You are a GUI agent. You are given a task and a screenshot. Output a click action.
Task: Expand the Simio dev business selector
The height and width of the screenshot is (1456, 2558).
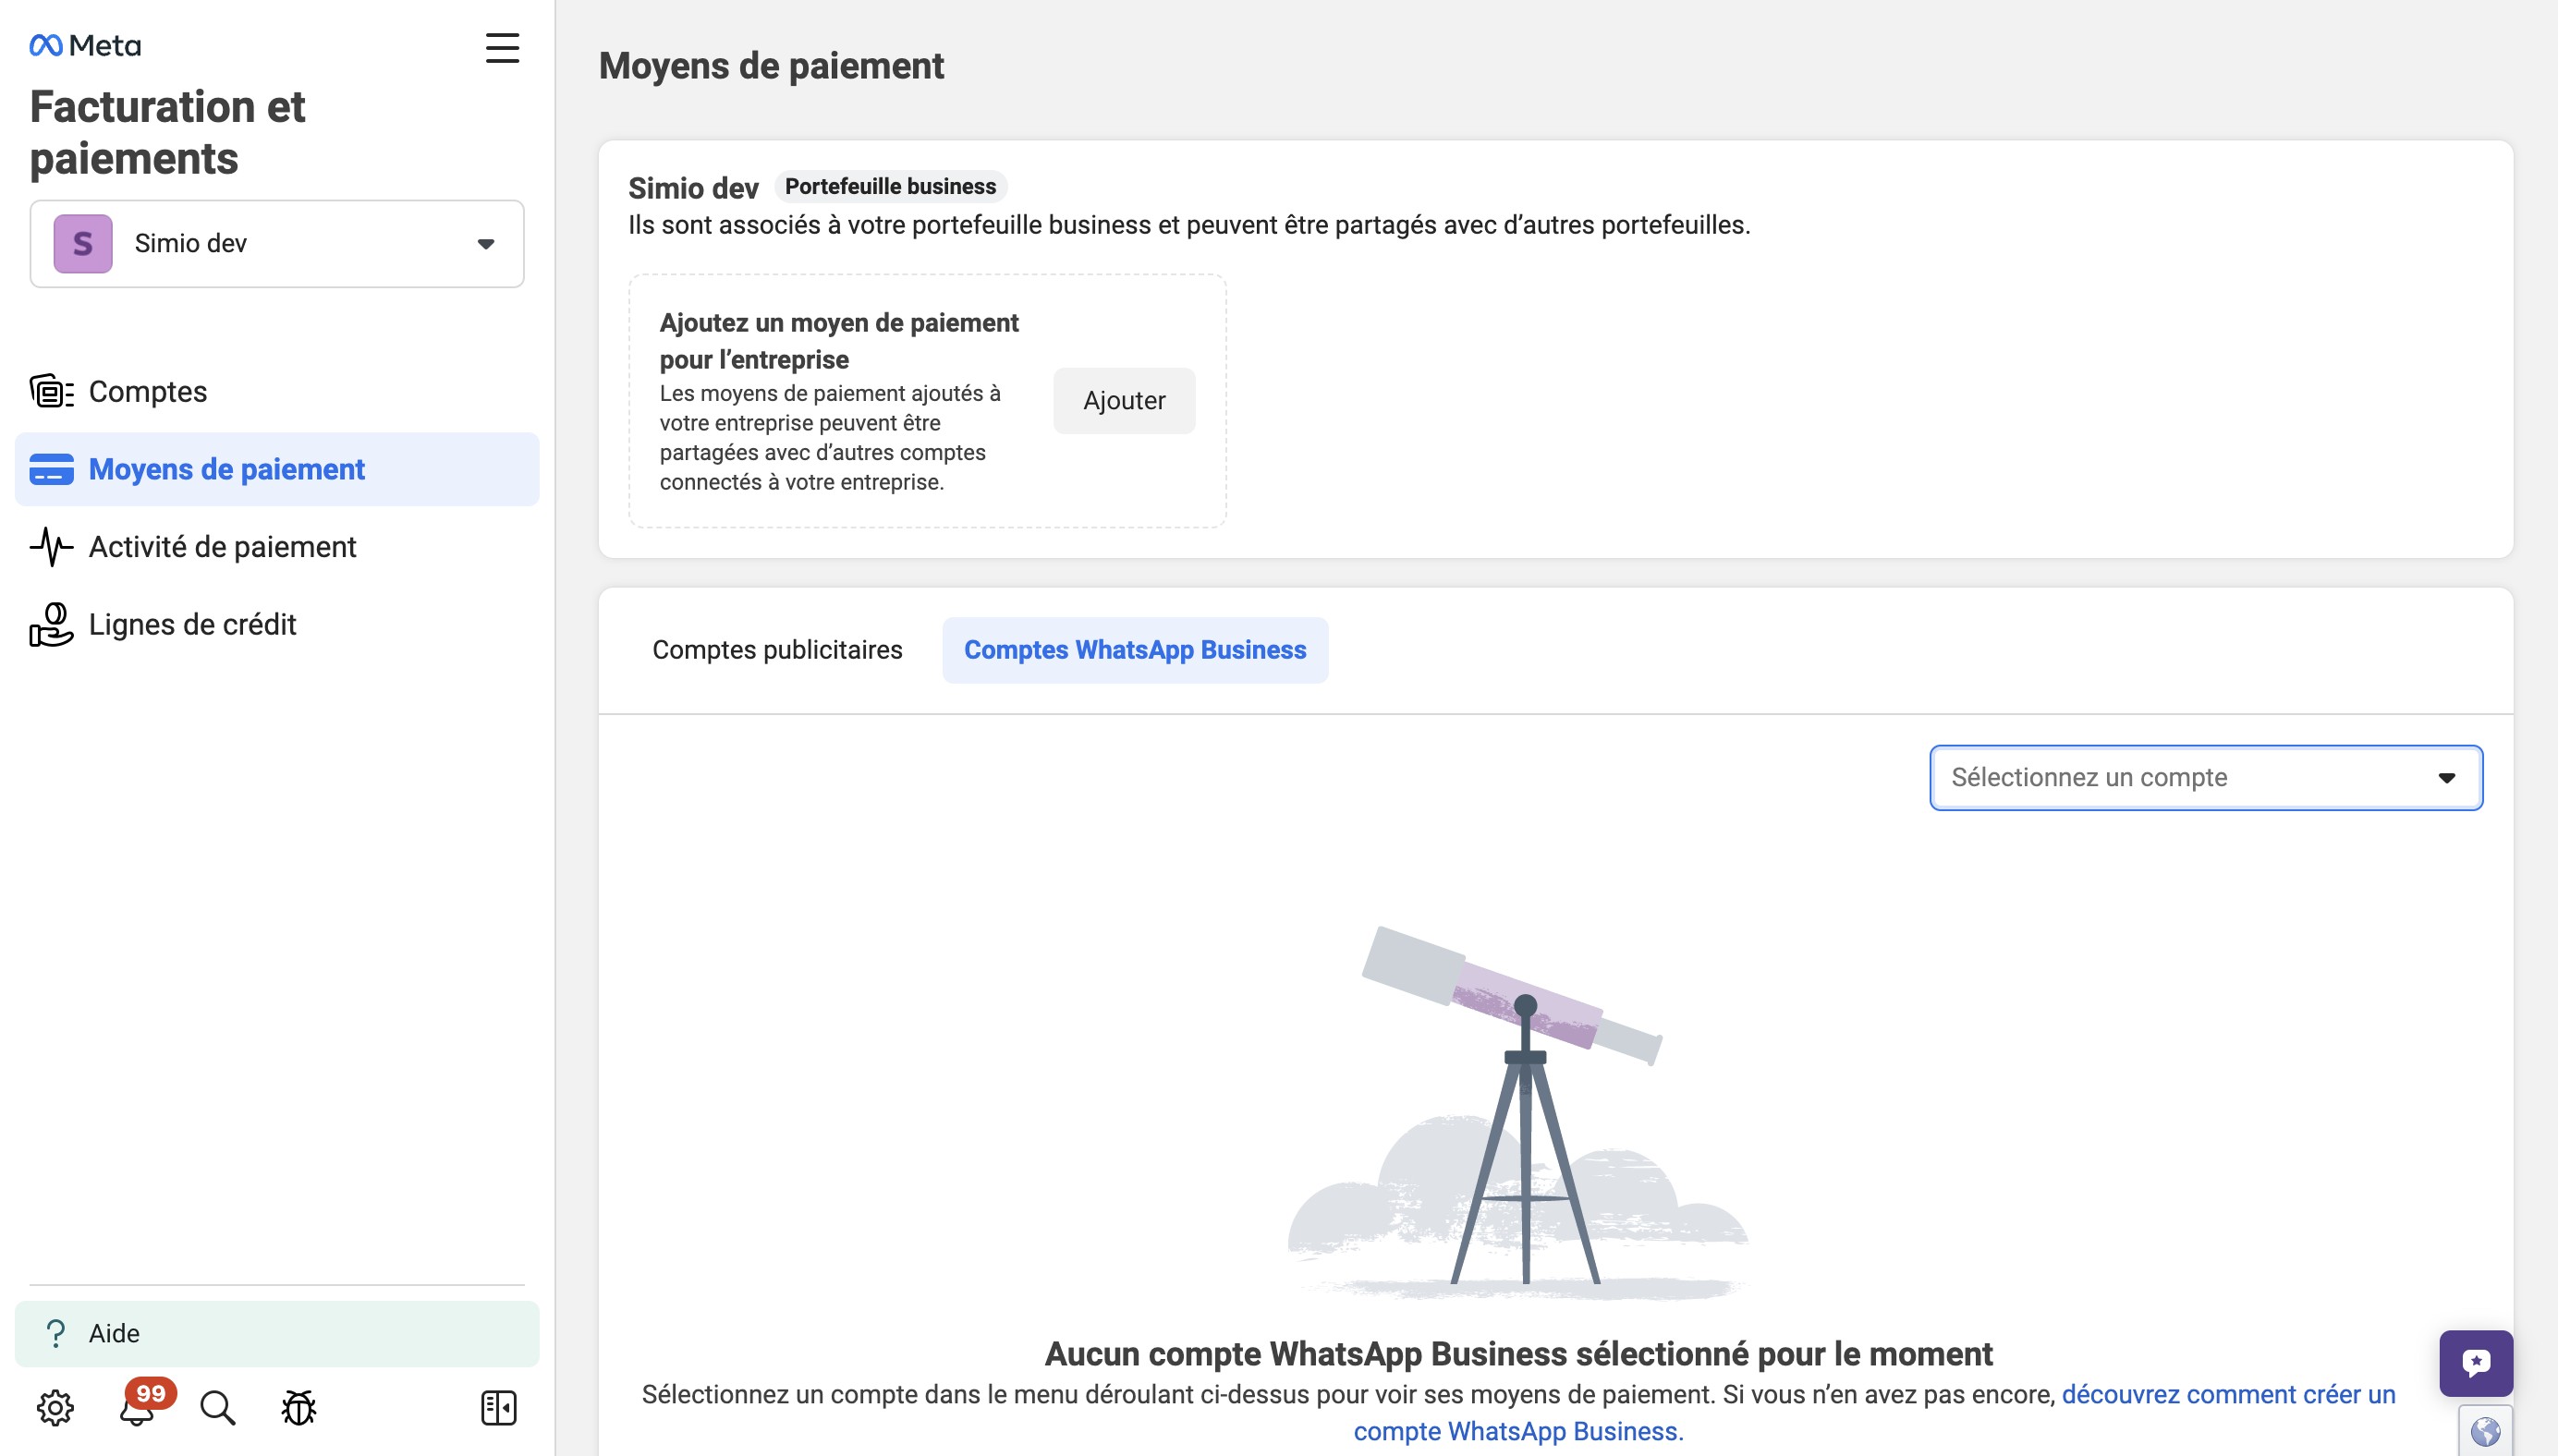pyautogui.click(x=485, y=244)
